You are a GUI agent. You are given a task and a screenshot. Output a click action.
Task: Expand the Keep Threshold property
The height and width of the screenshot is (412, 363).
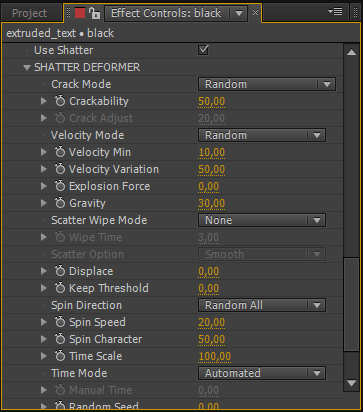pos(44,288)
